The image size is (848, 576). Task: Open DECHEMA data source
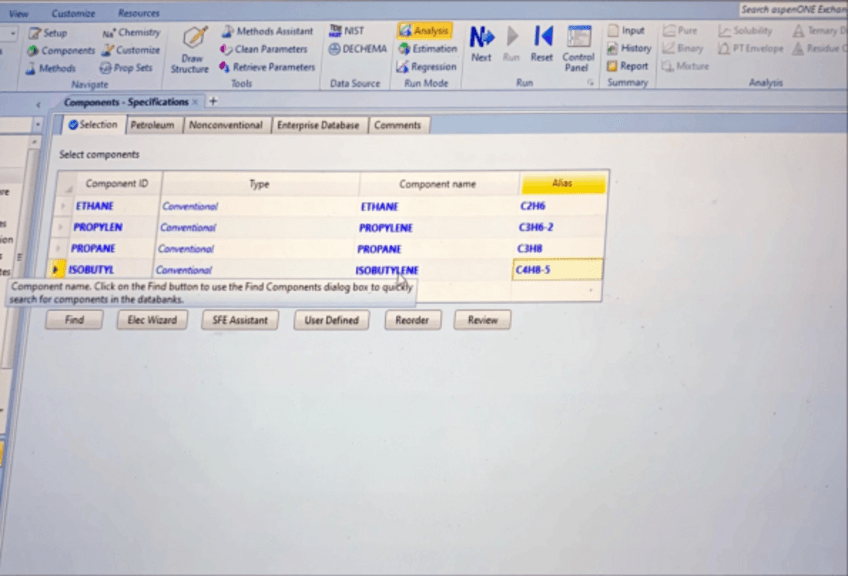(357, 49)
